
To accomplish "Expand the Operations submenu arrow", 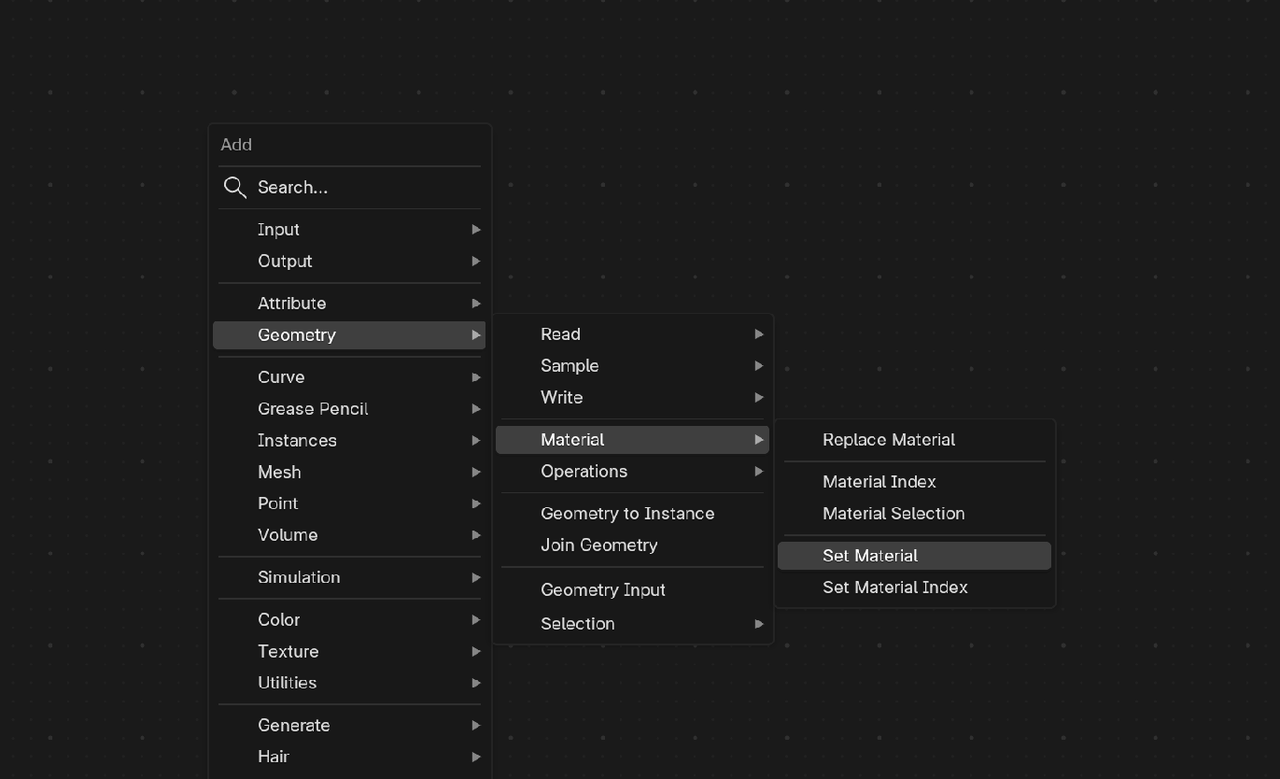I will (759, 471).
